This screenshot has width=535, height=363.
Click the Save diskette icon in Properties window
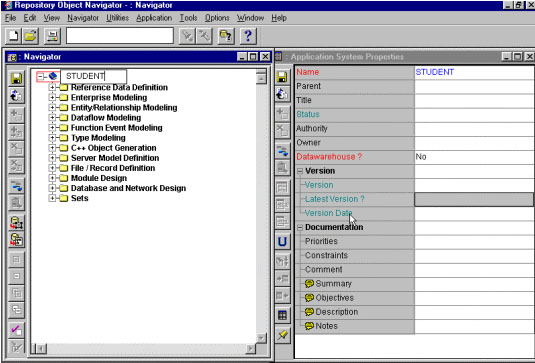(x=282, y=77)
